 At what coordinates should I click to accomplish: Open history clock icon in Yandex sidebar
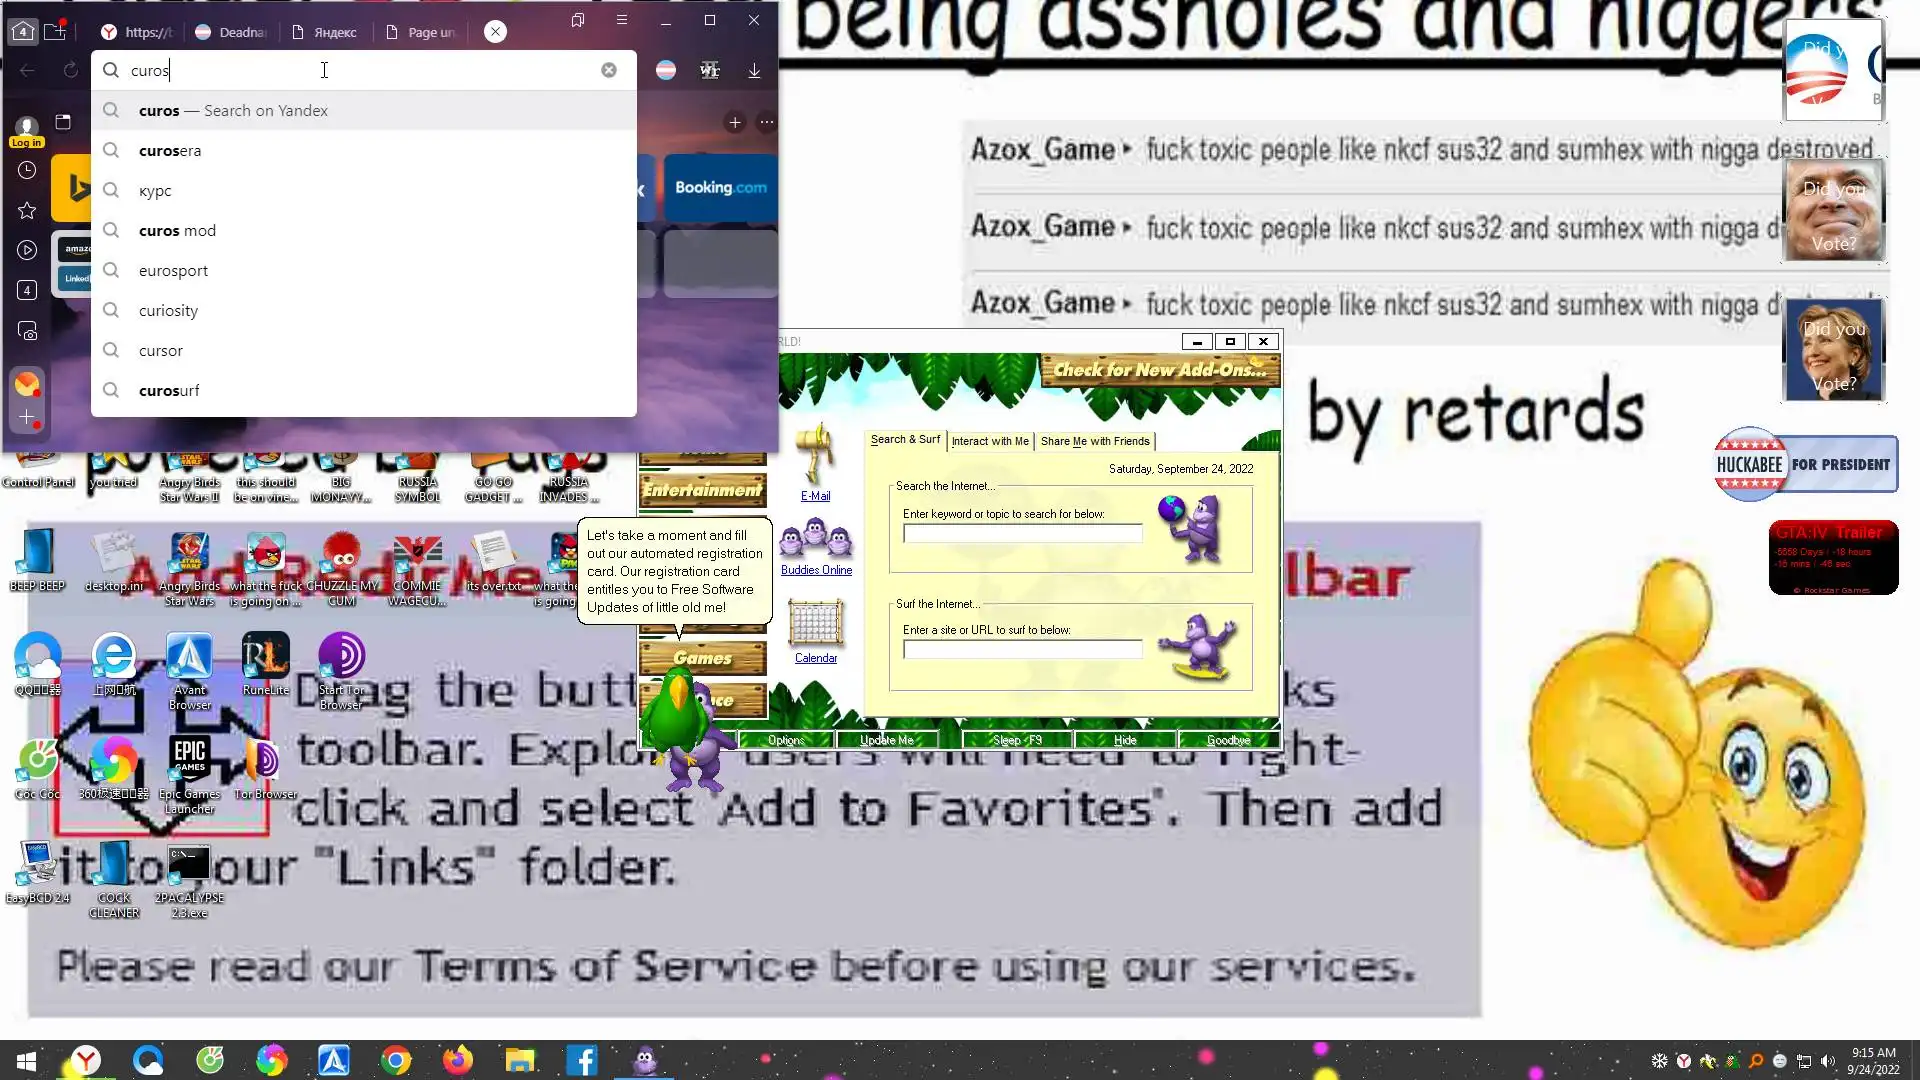(x=27, y=170)
